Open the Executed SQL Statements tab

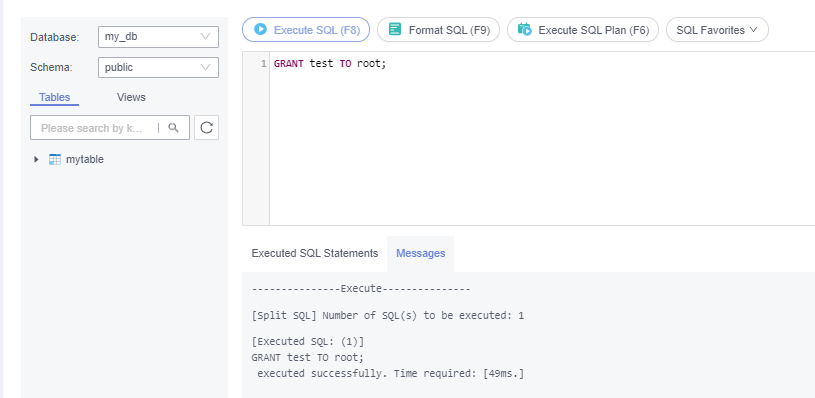[314, 253]
